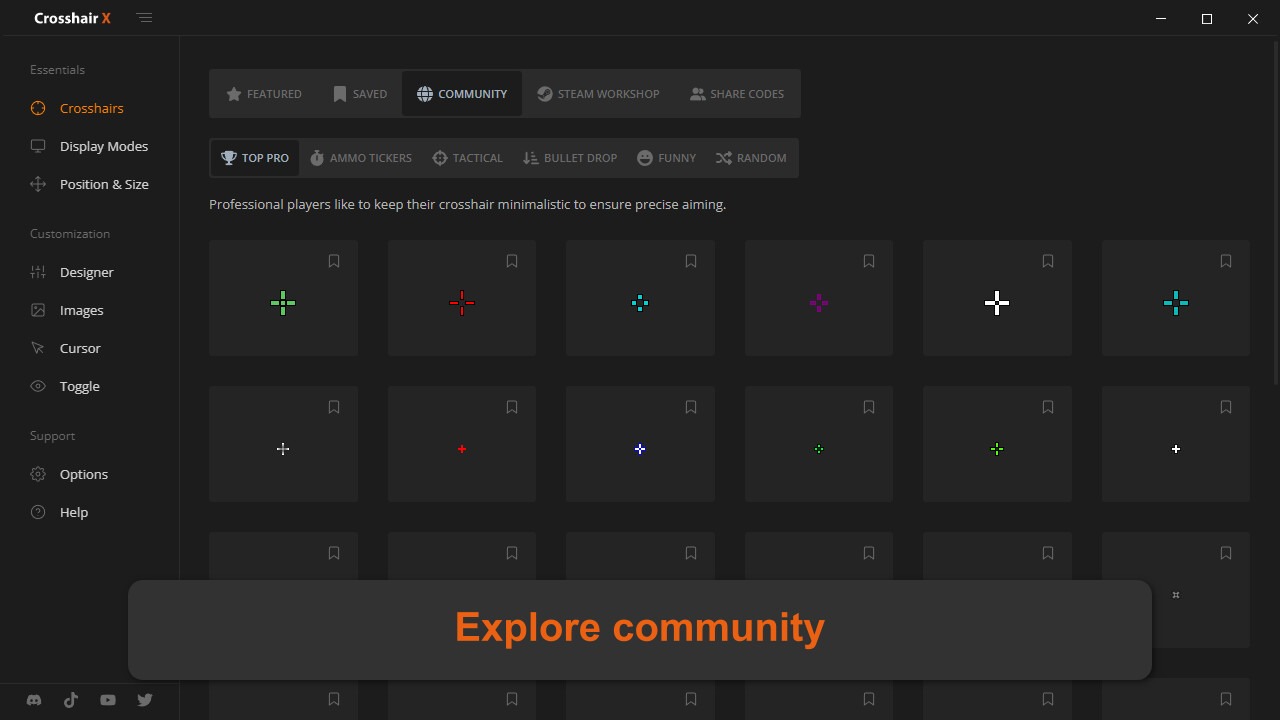Open the TikTok social icon
This screenshot has width=1280, height=720.
pos(71,700)
